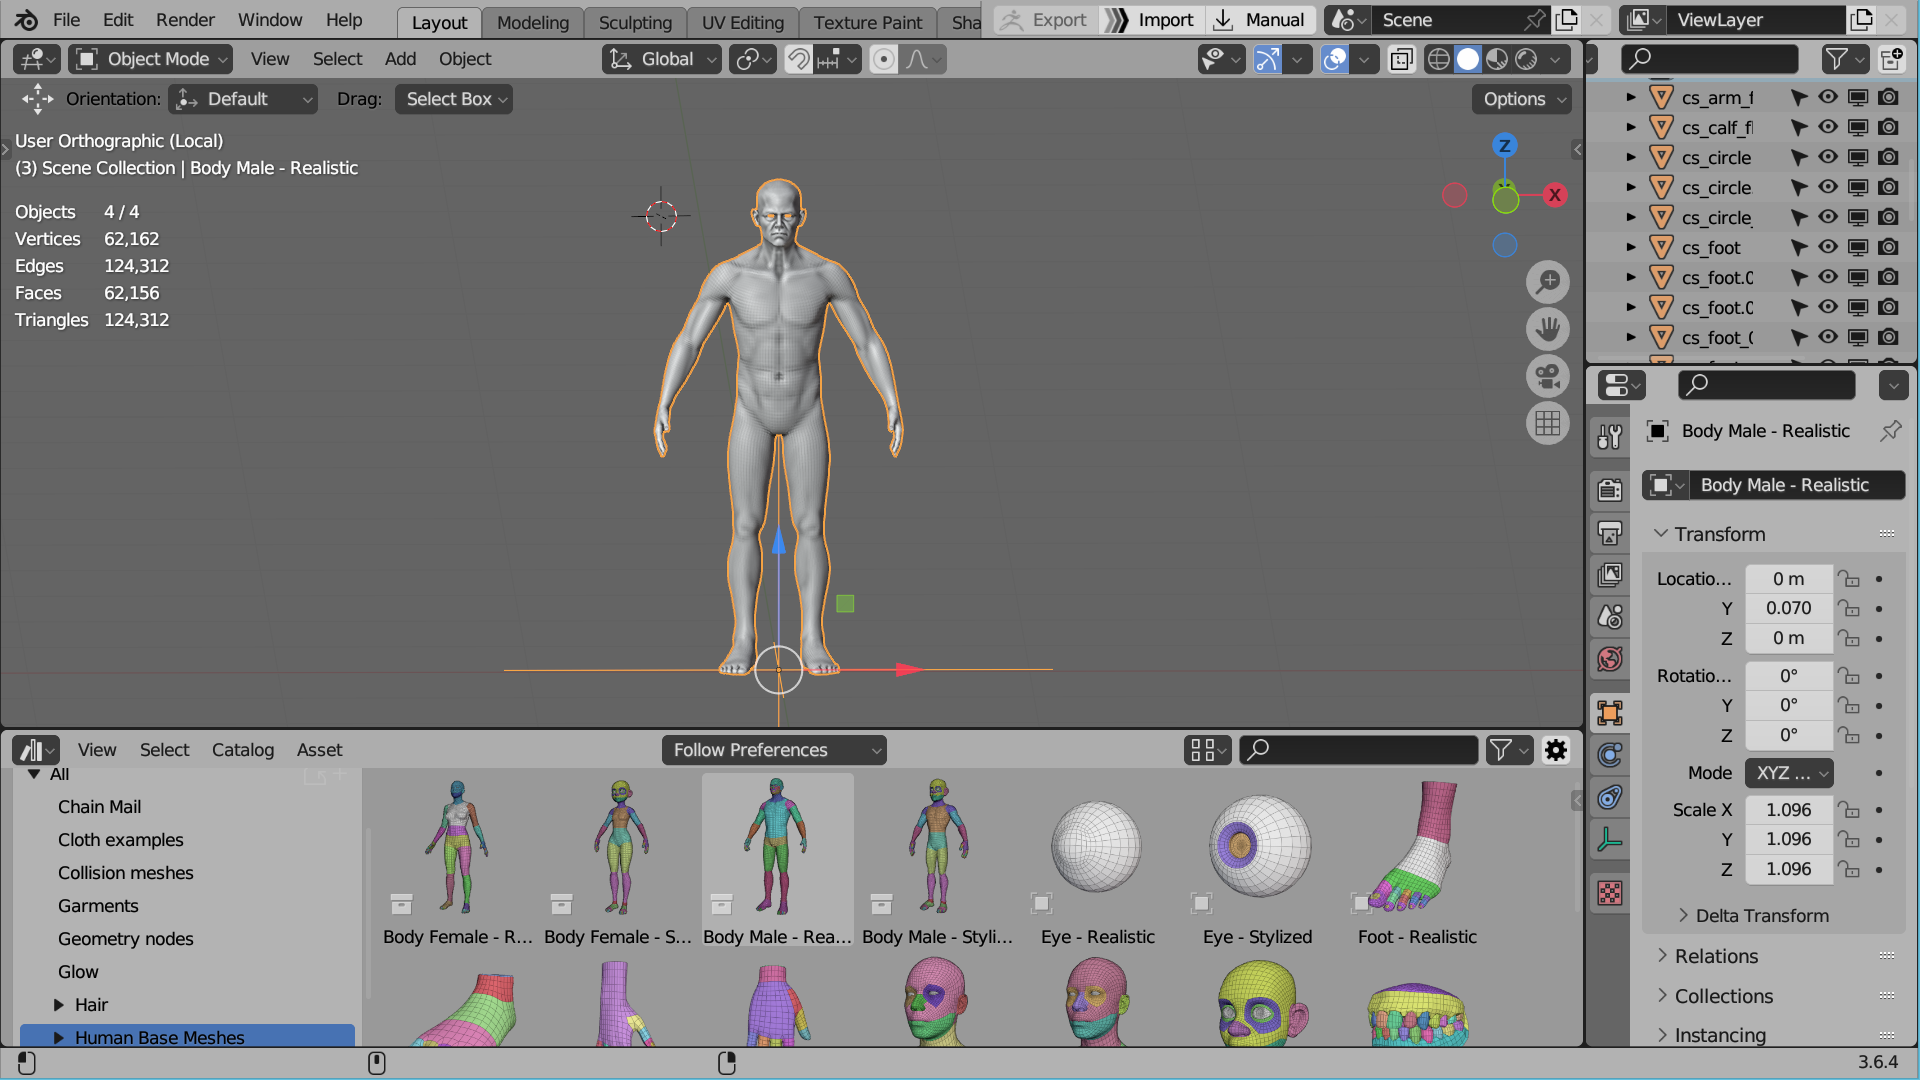Toggle camera view icon in viewport
1920x1080 pixels.
point(1547,376)
